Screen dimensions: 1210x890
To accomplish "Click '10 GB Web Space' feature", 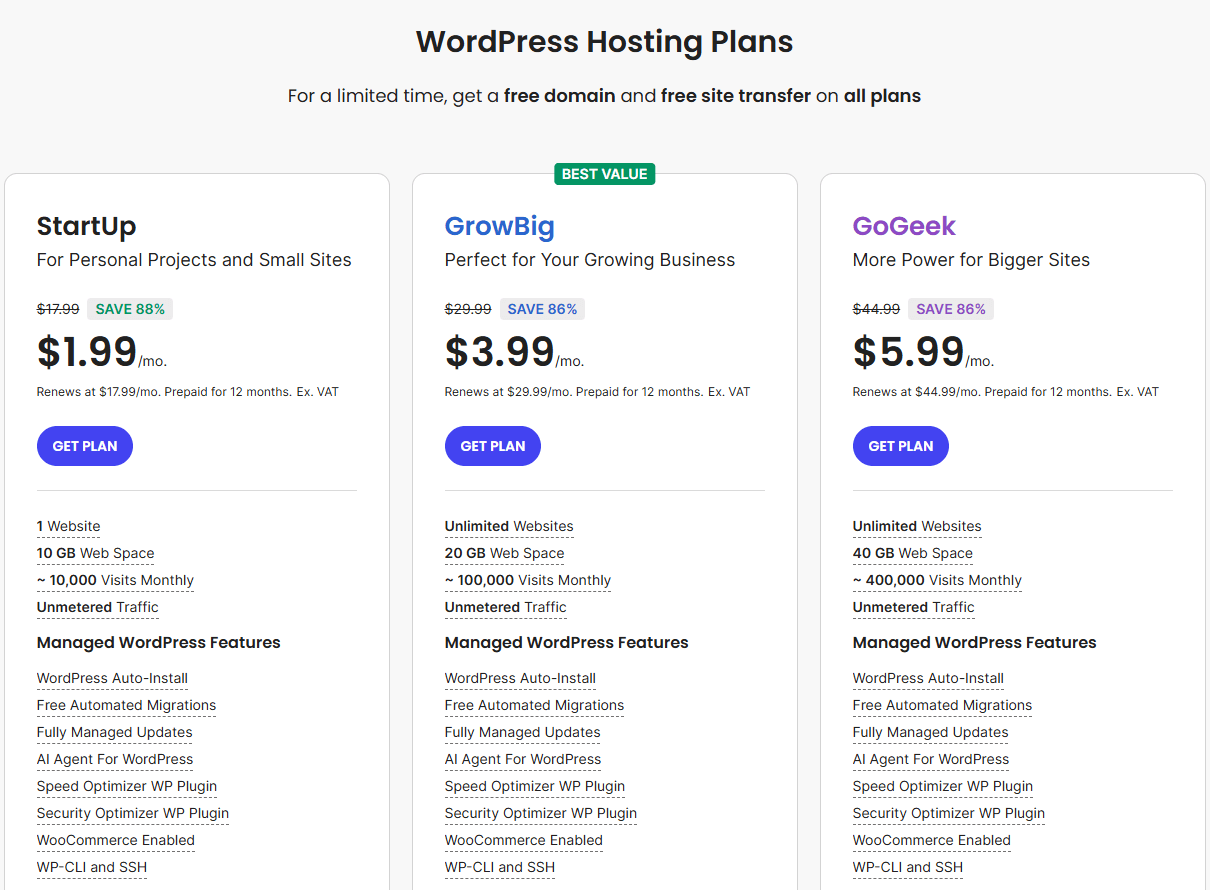I will tap(95, 553).
